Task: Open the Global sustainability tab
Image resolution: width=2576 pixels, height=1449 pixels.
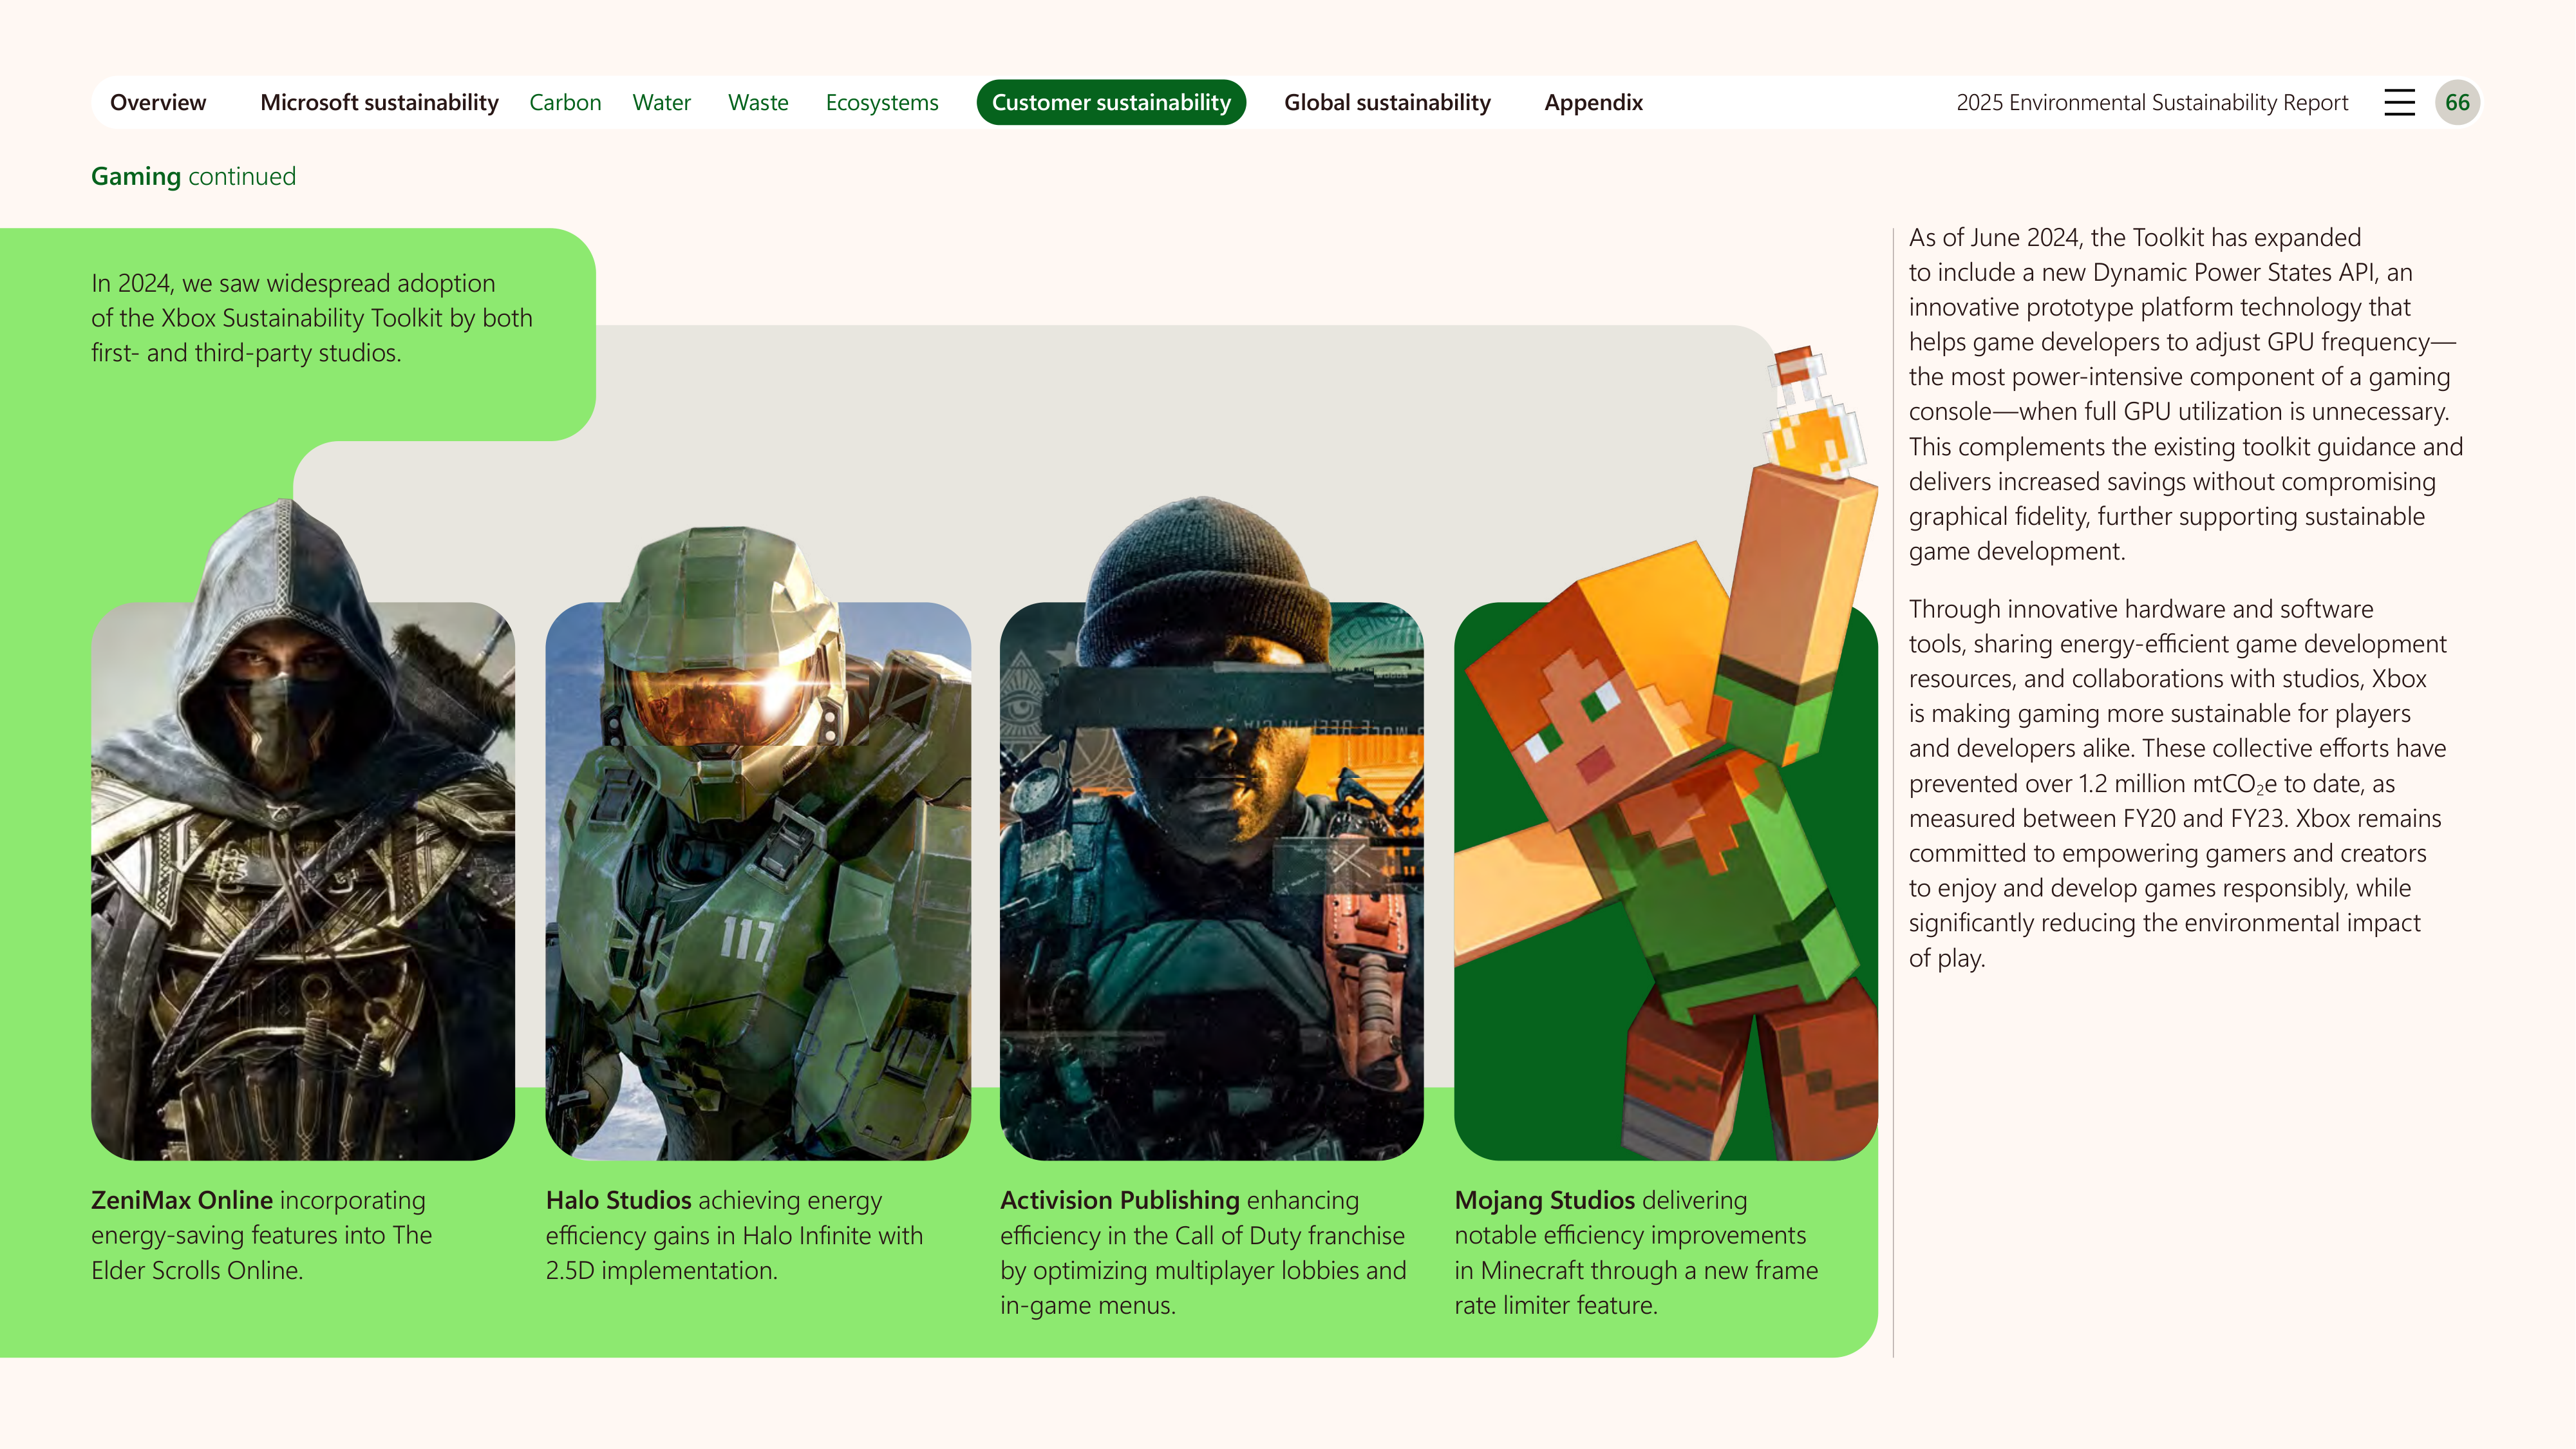Action: (1387, 102)
